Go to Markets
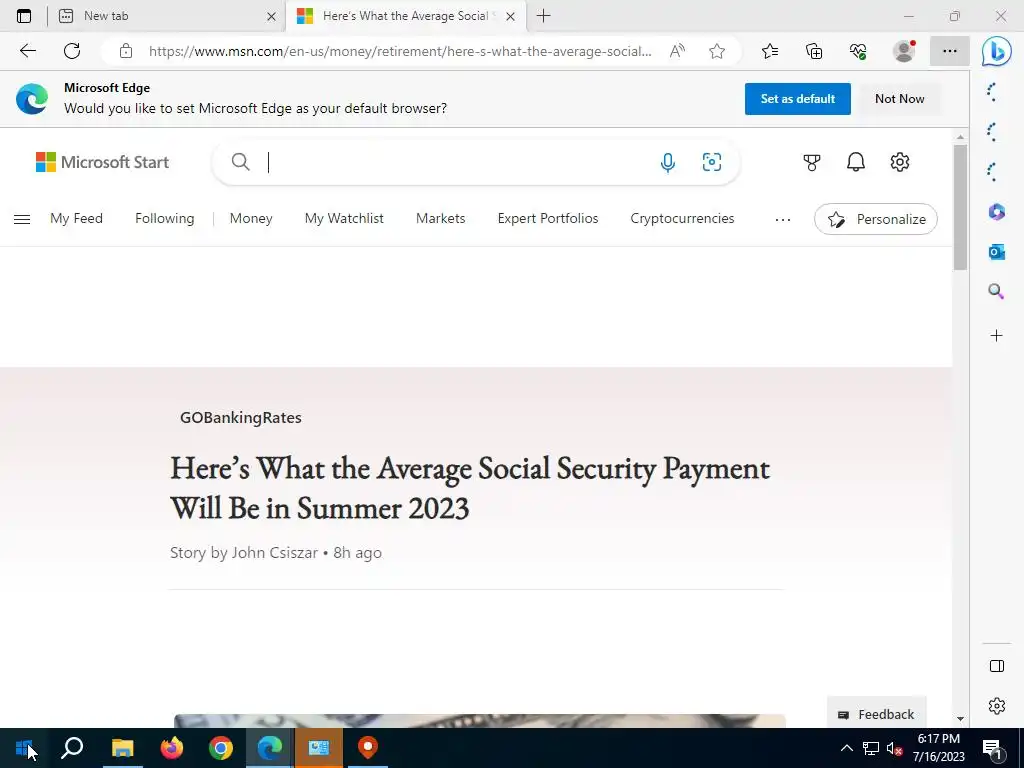This screenshot has height=768, width=1024. 441,218
